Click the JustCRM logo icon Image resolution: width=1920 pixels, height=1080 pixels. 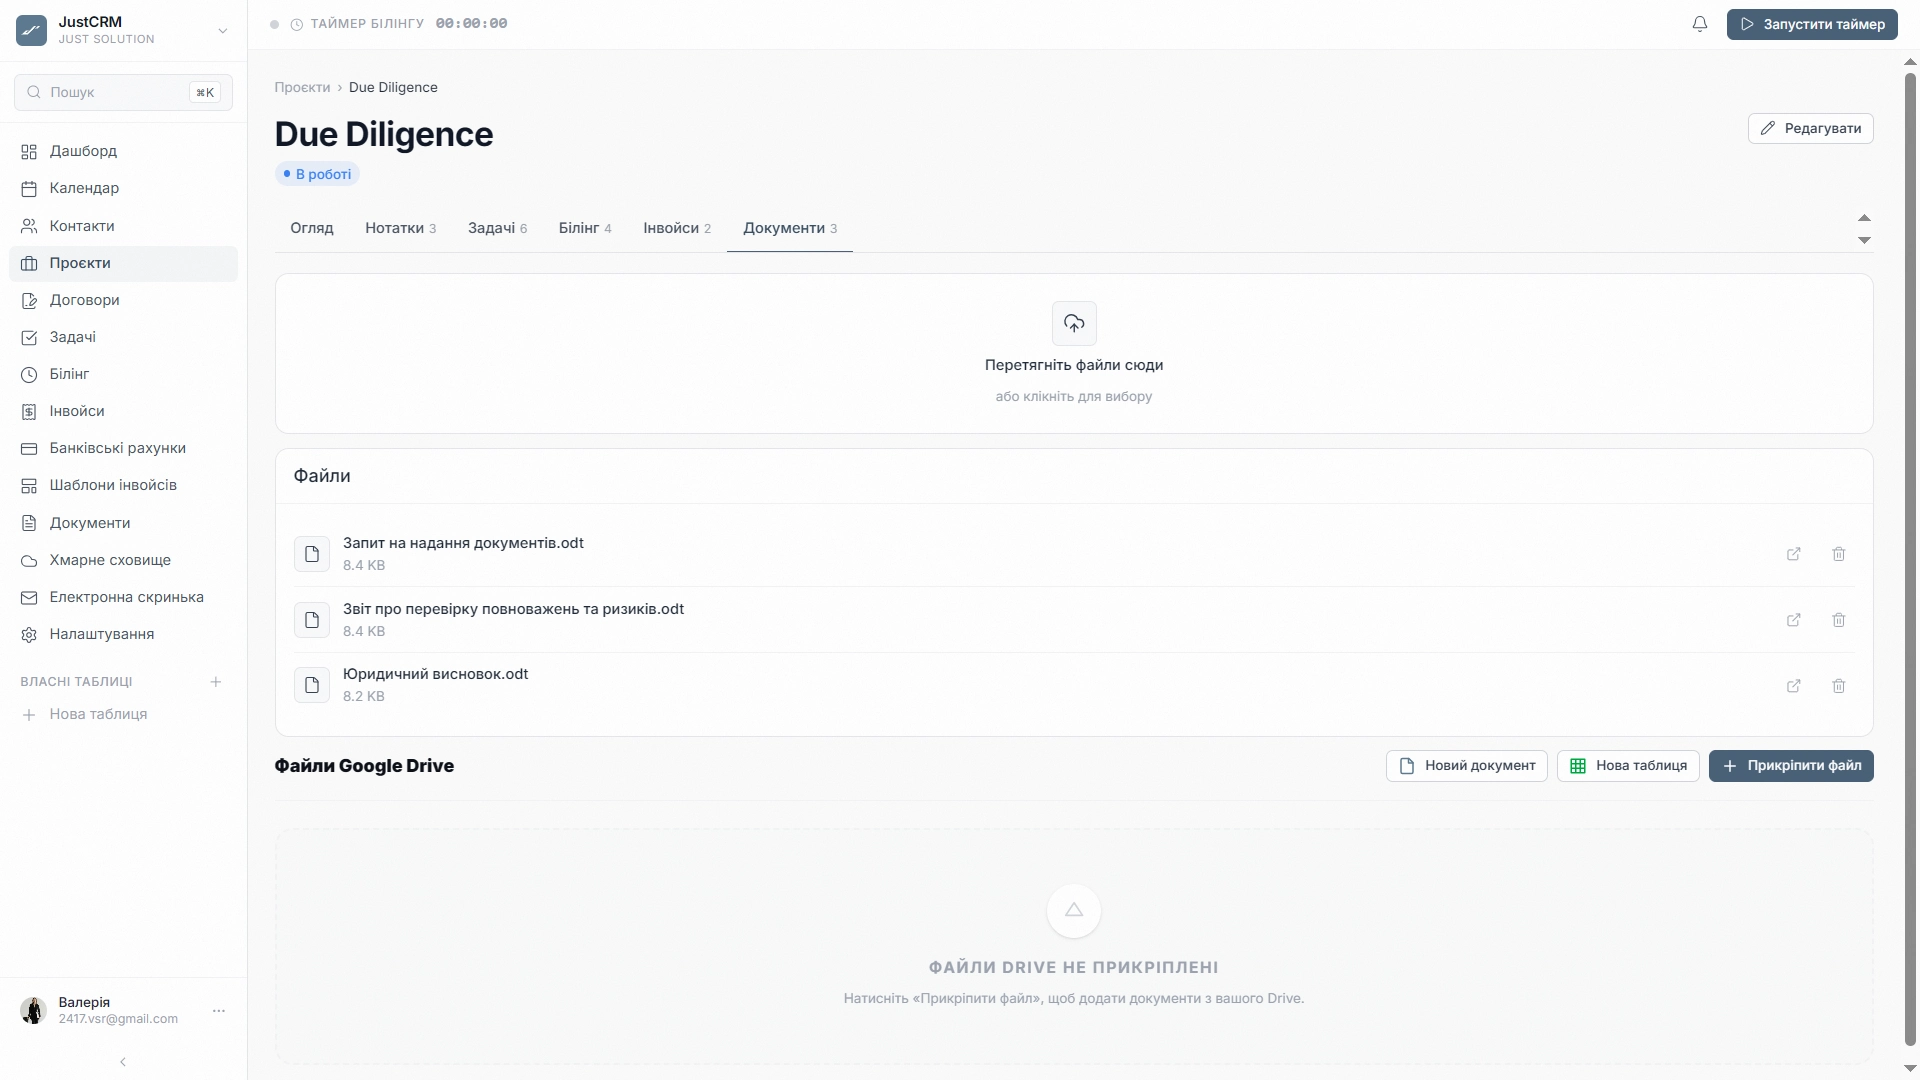click(31, 30)
